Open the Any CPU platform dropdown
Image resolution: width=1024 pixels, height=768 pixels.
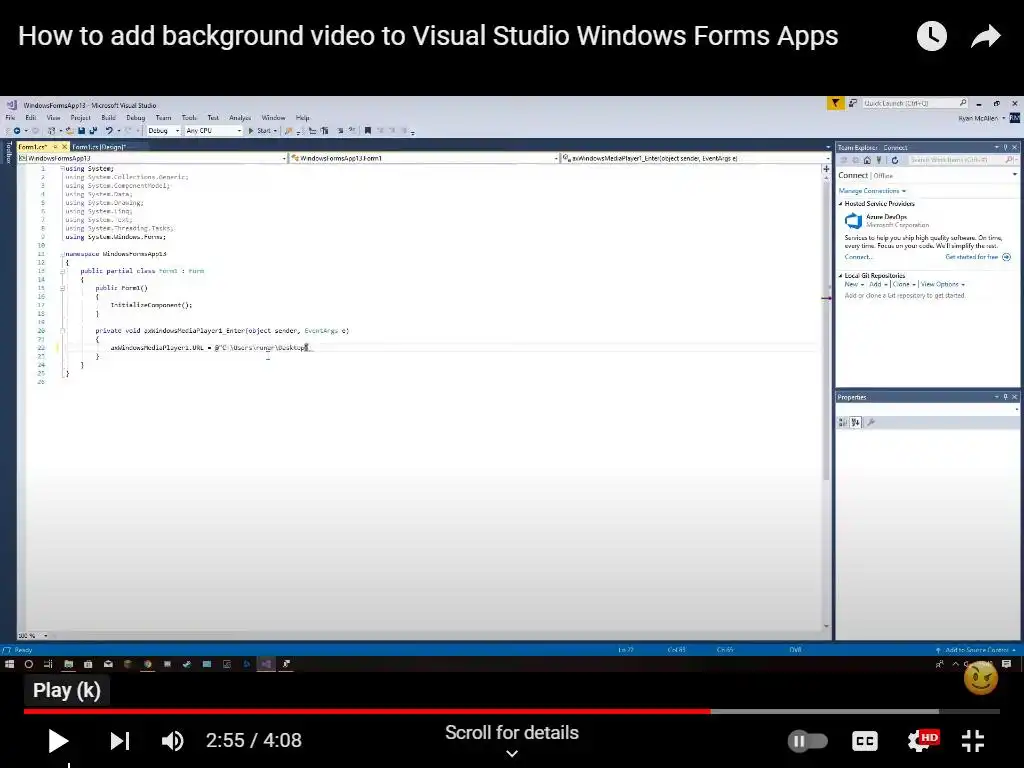point(214,131)
